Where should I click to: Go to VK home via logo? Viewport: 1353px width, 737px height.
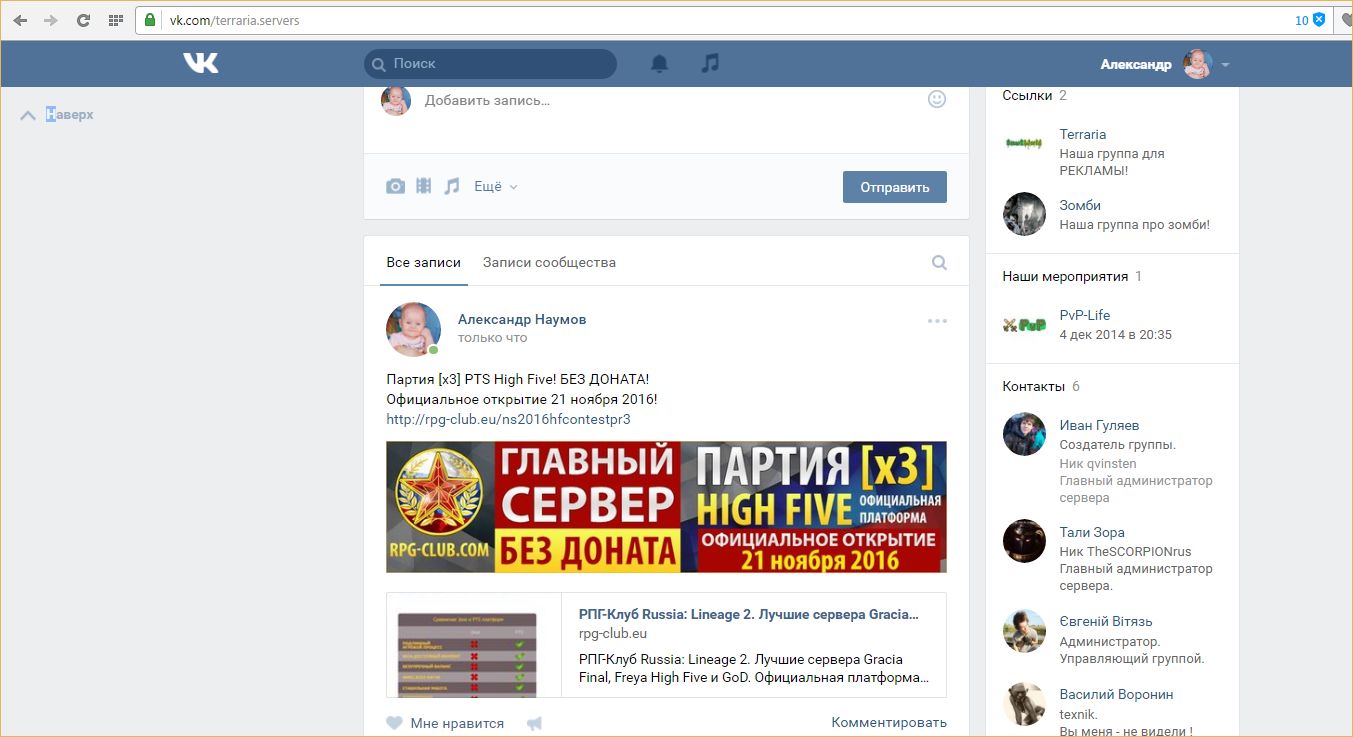[x=201, y=63]
